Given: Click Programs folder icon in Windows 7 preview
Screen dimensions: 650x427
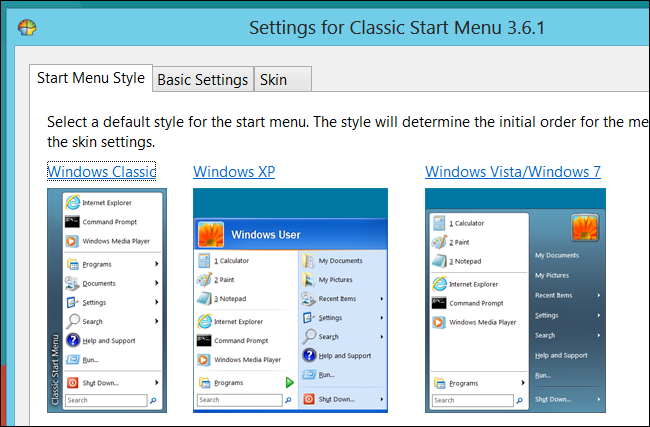Looking at the screenshot, I should pyautogui.click(x=439, y=383).
